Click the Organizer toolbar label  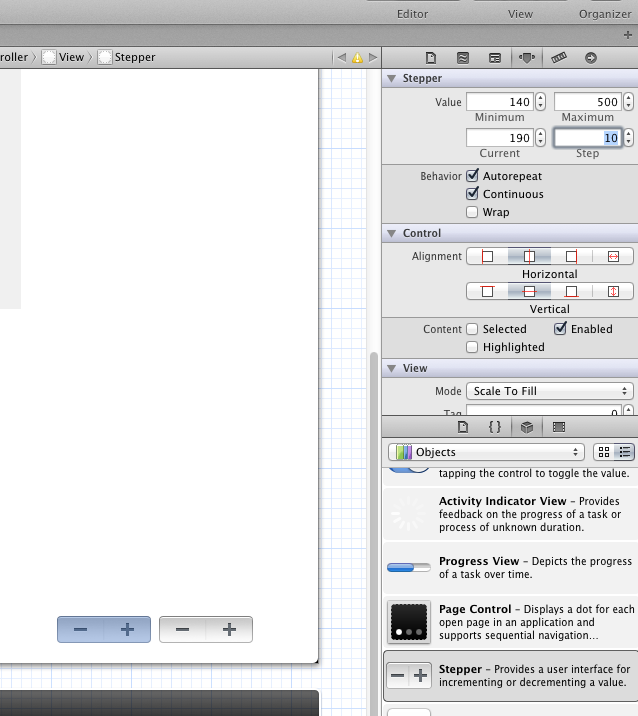click(x=605, y=14)
